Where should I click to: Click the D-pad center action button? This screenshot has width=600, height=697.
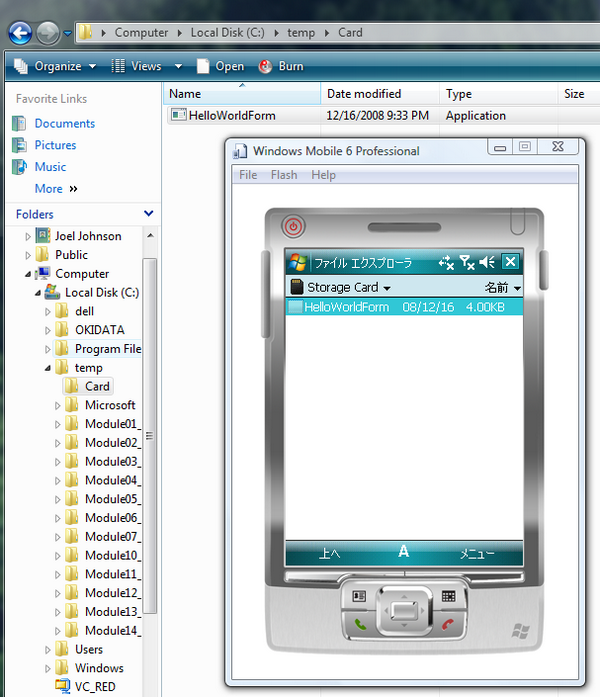(404, 610)
